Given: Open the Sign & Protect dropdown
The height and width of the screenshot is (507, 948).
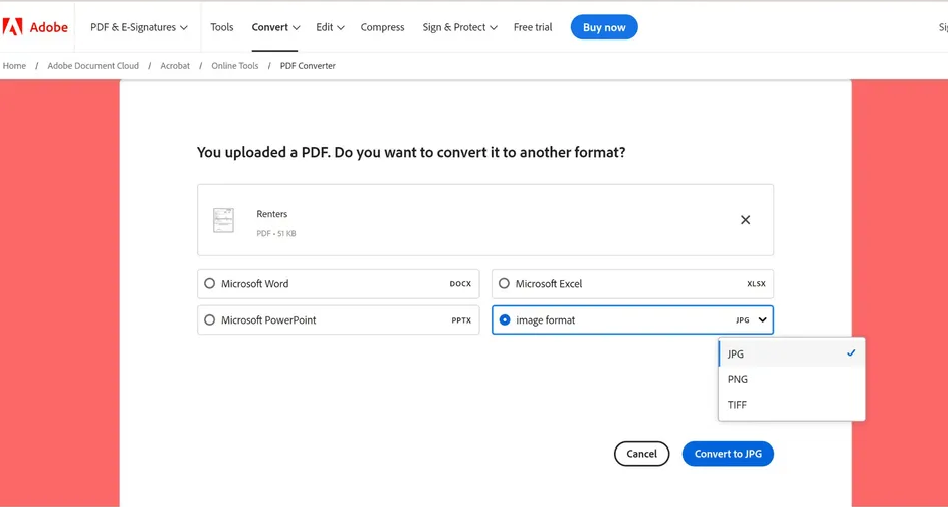Looking at the screenshot, I should (x=459, y=27).
